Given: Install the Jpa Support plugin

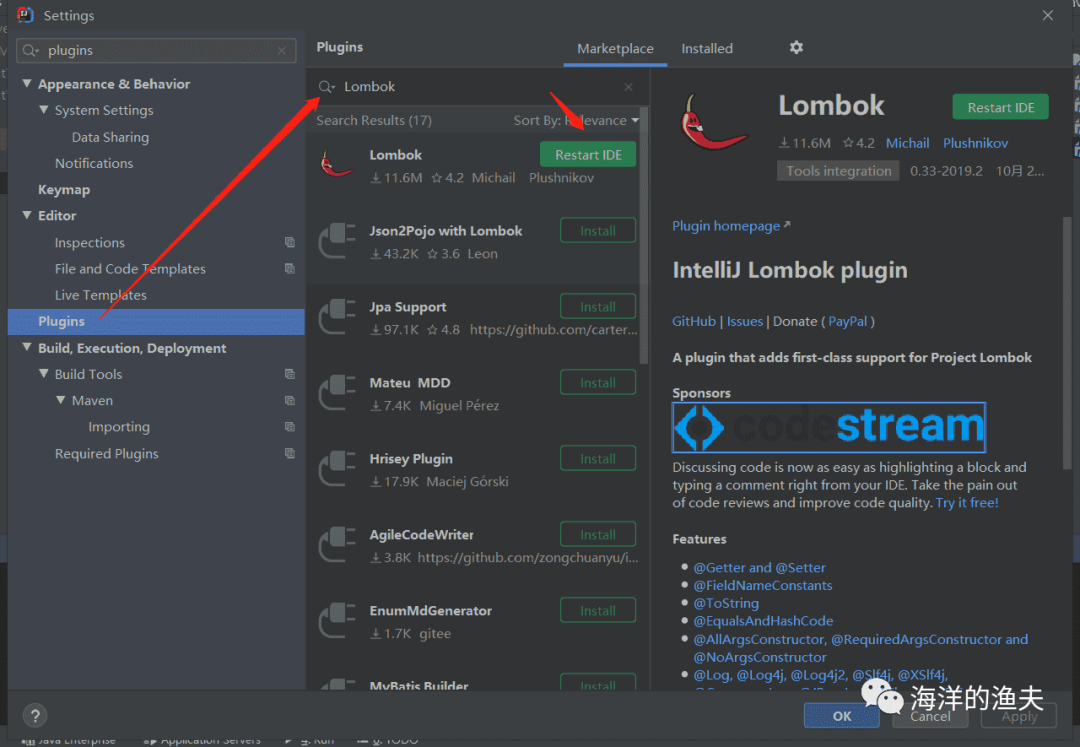Looking at the screenshot, I should (598, 306).
